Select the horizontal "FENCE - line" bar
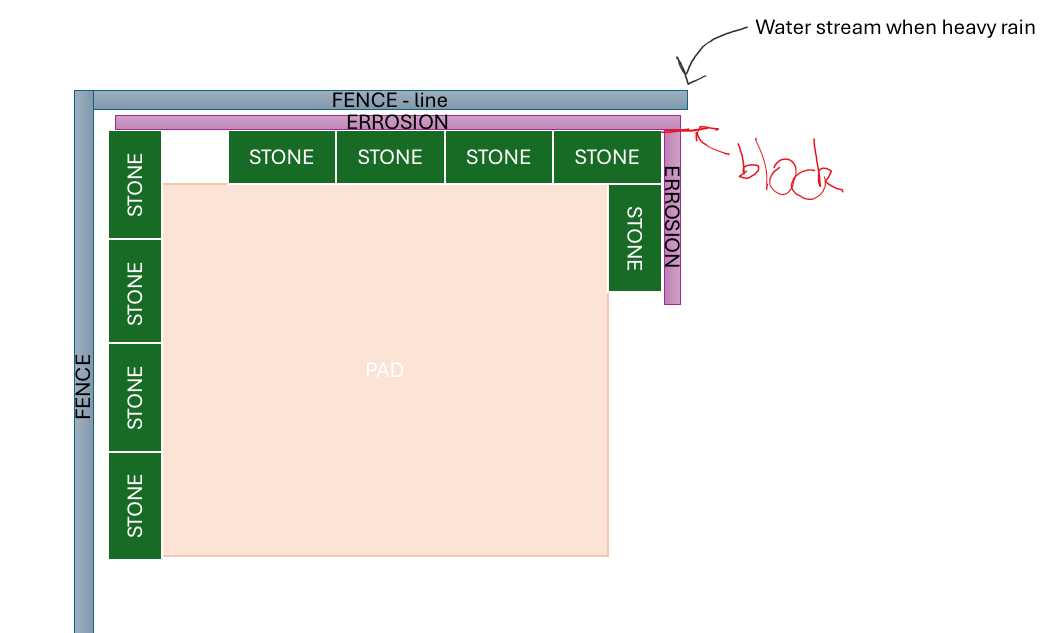This screenshot has height=633, width=1057. click(390, 100)
